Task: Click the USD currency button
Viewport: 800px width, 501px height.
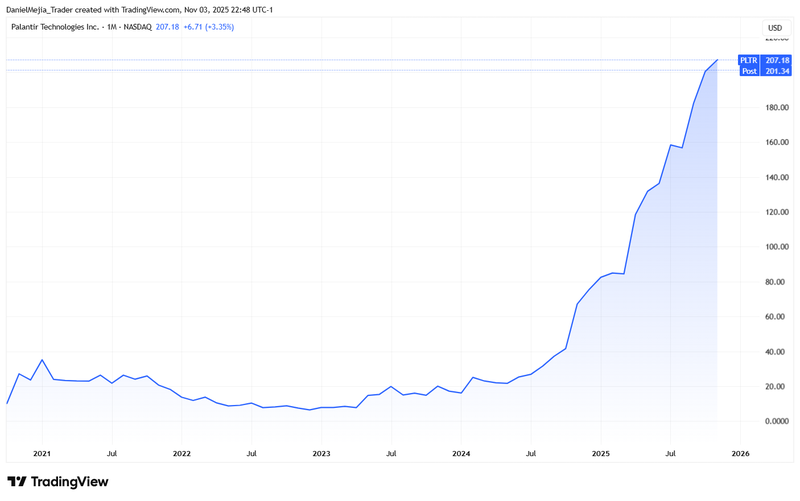Action: 775,28
